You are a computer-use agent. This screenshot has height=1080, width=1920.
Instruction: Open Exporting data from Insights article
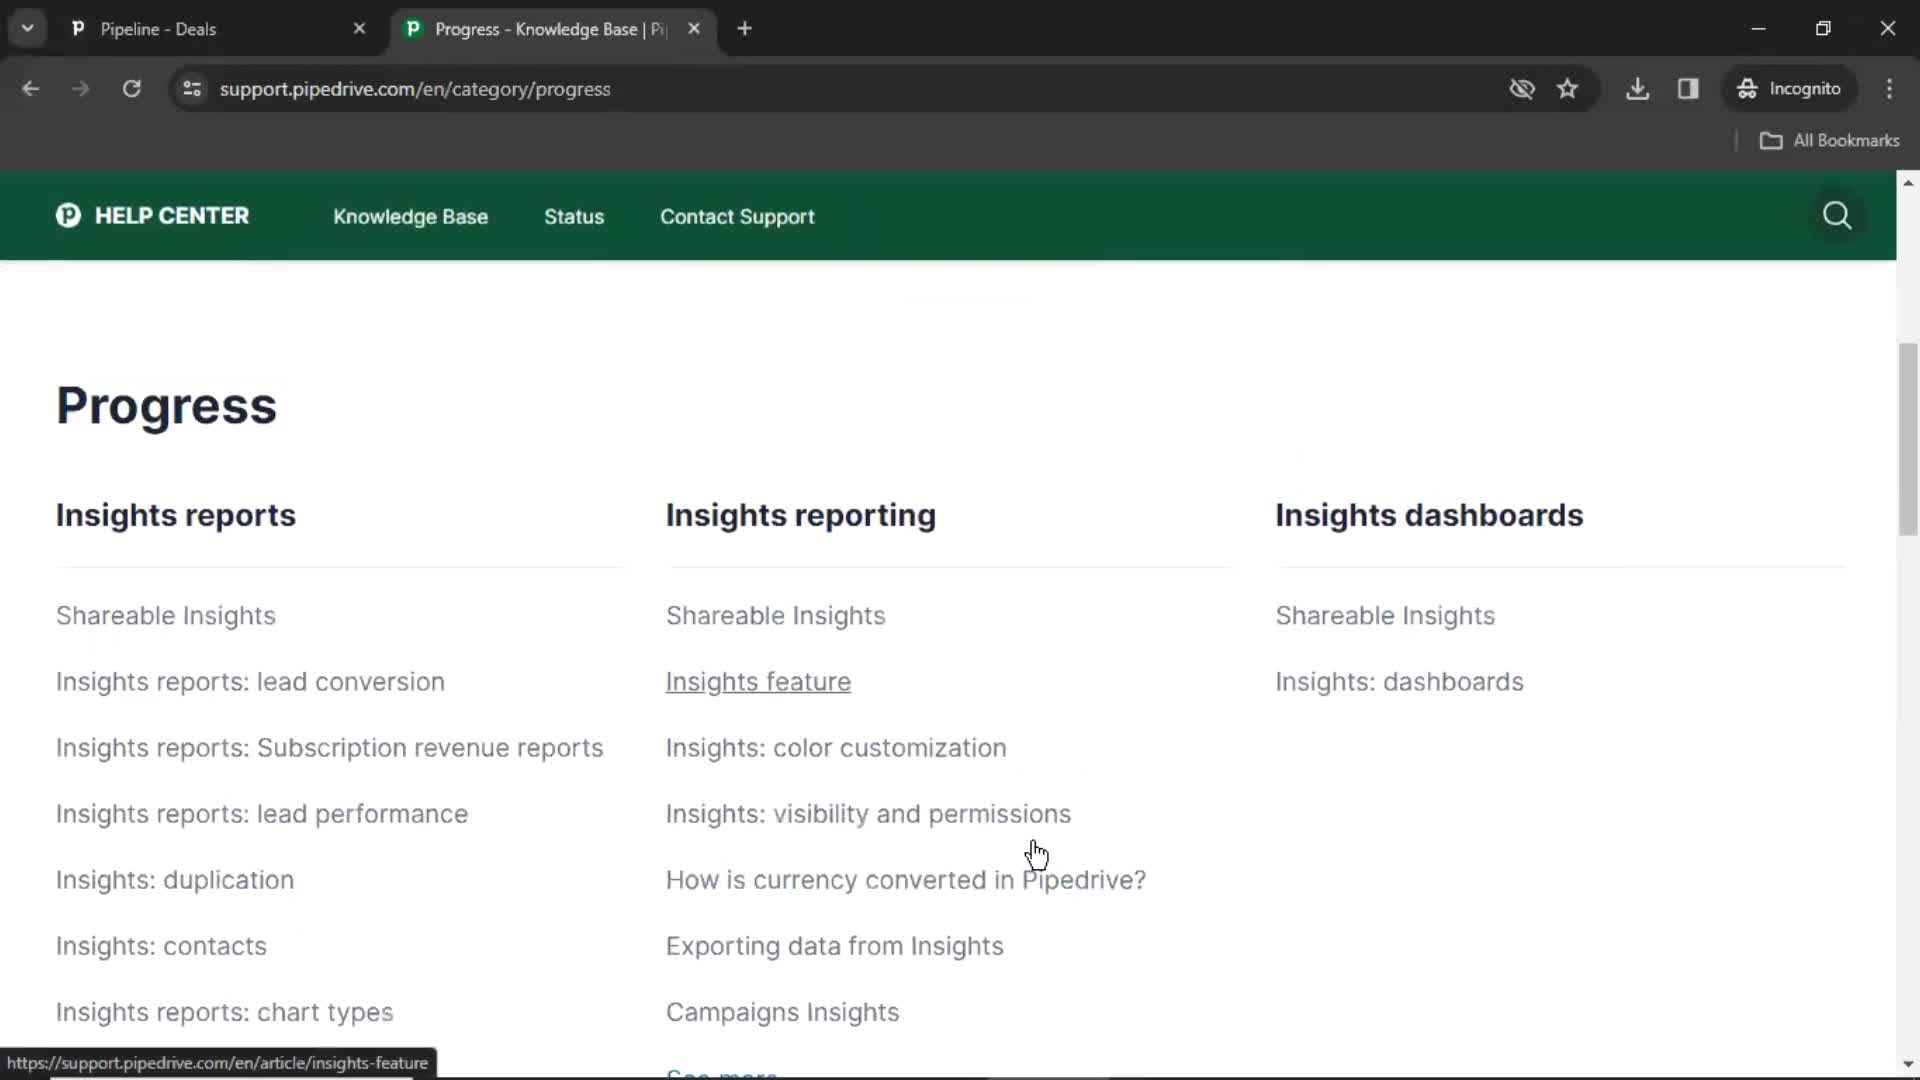click(835, 946)
